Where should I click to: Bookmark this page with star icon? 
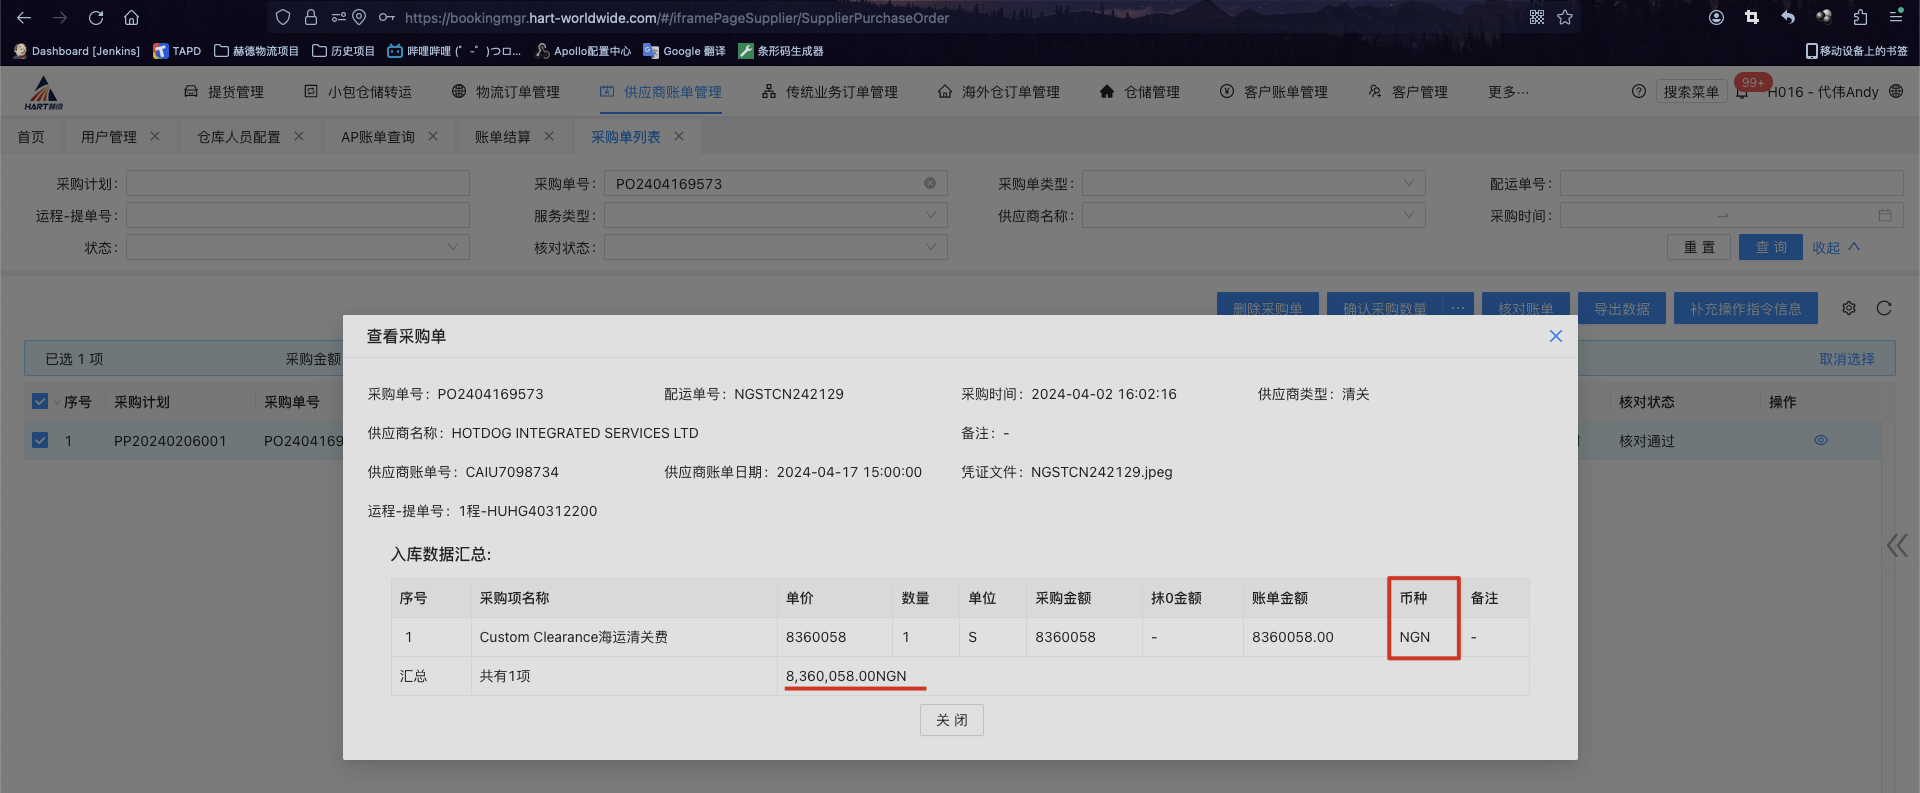[1565, 17]
